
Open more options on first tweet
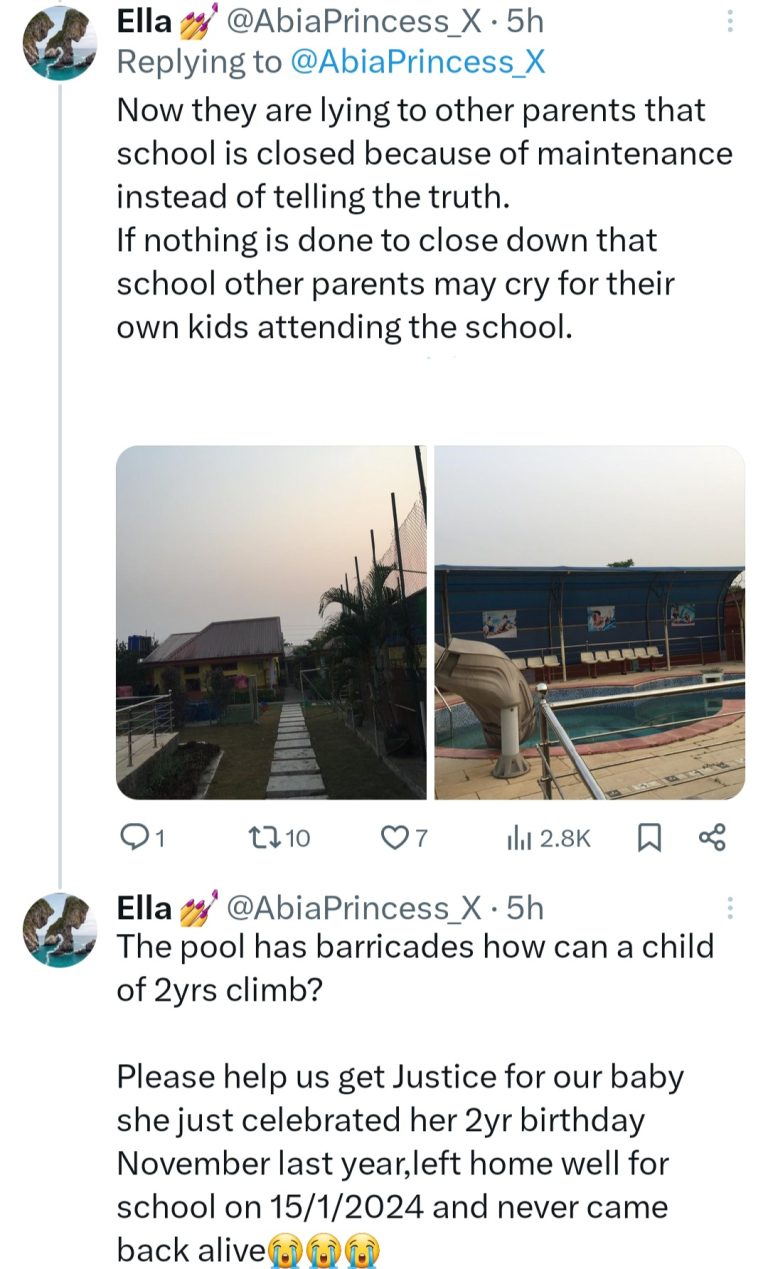[729, 20]
